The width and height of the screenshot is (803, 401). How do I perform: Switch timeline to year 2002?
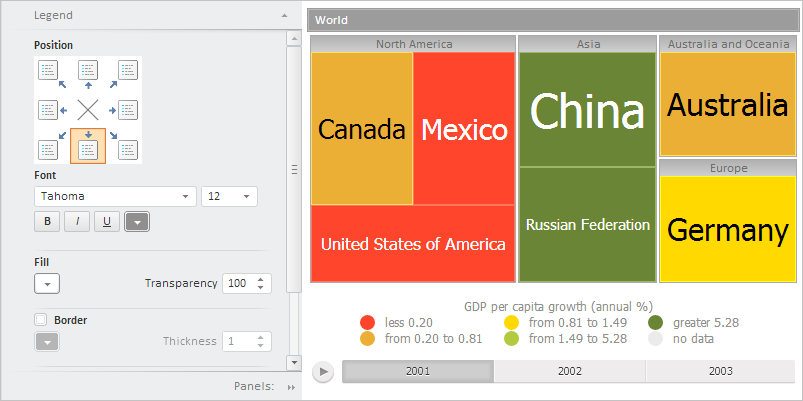[x=569, y=371]
